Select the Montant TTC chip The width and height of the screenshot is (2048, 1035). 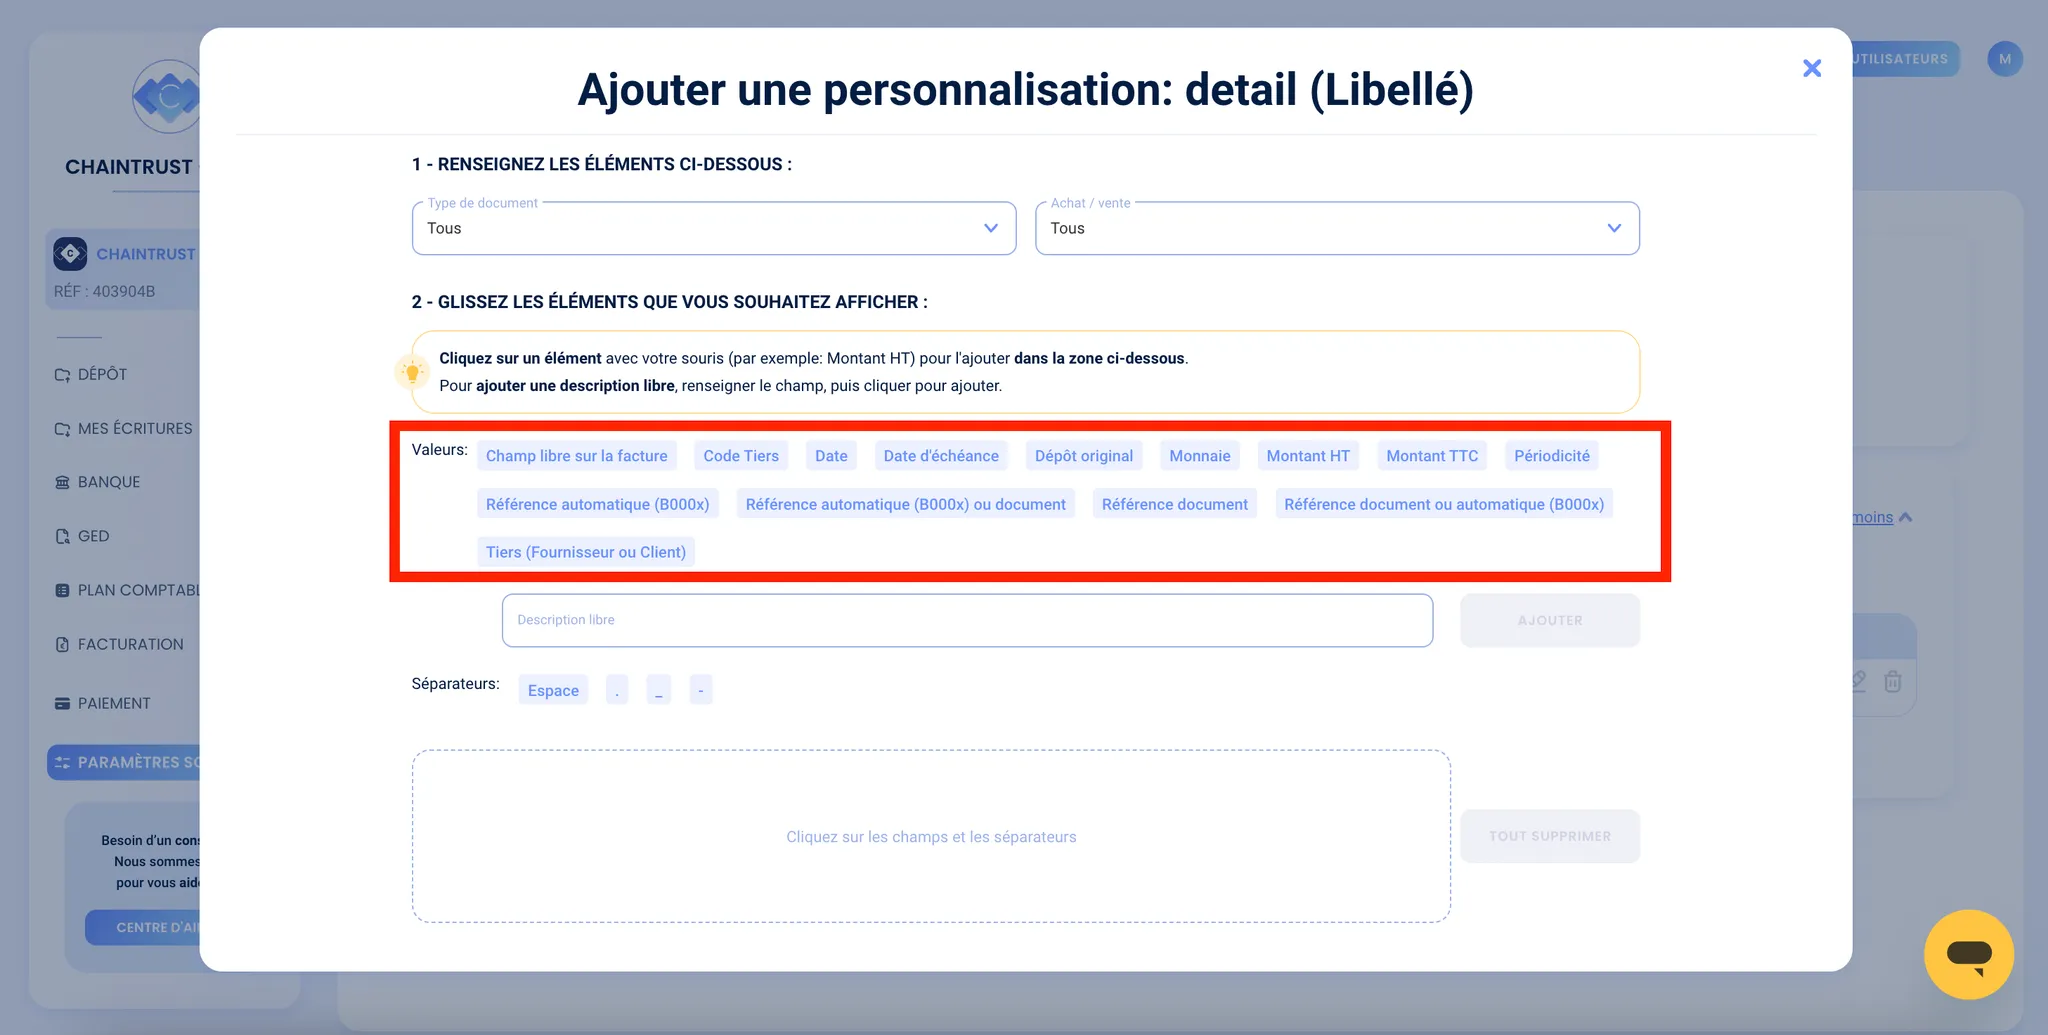point(1432,456)
